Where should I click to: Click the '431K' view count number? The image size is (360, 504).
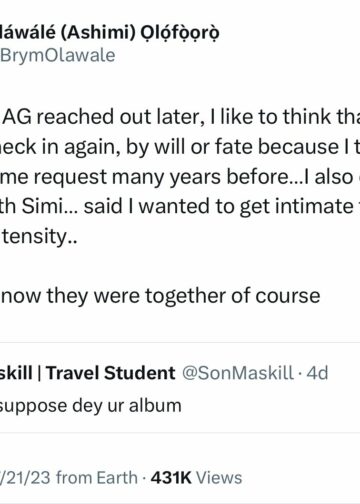click(171, 478)
